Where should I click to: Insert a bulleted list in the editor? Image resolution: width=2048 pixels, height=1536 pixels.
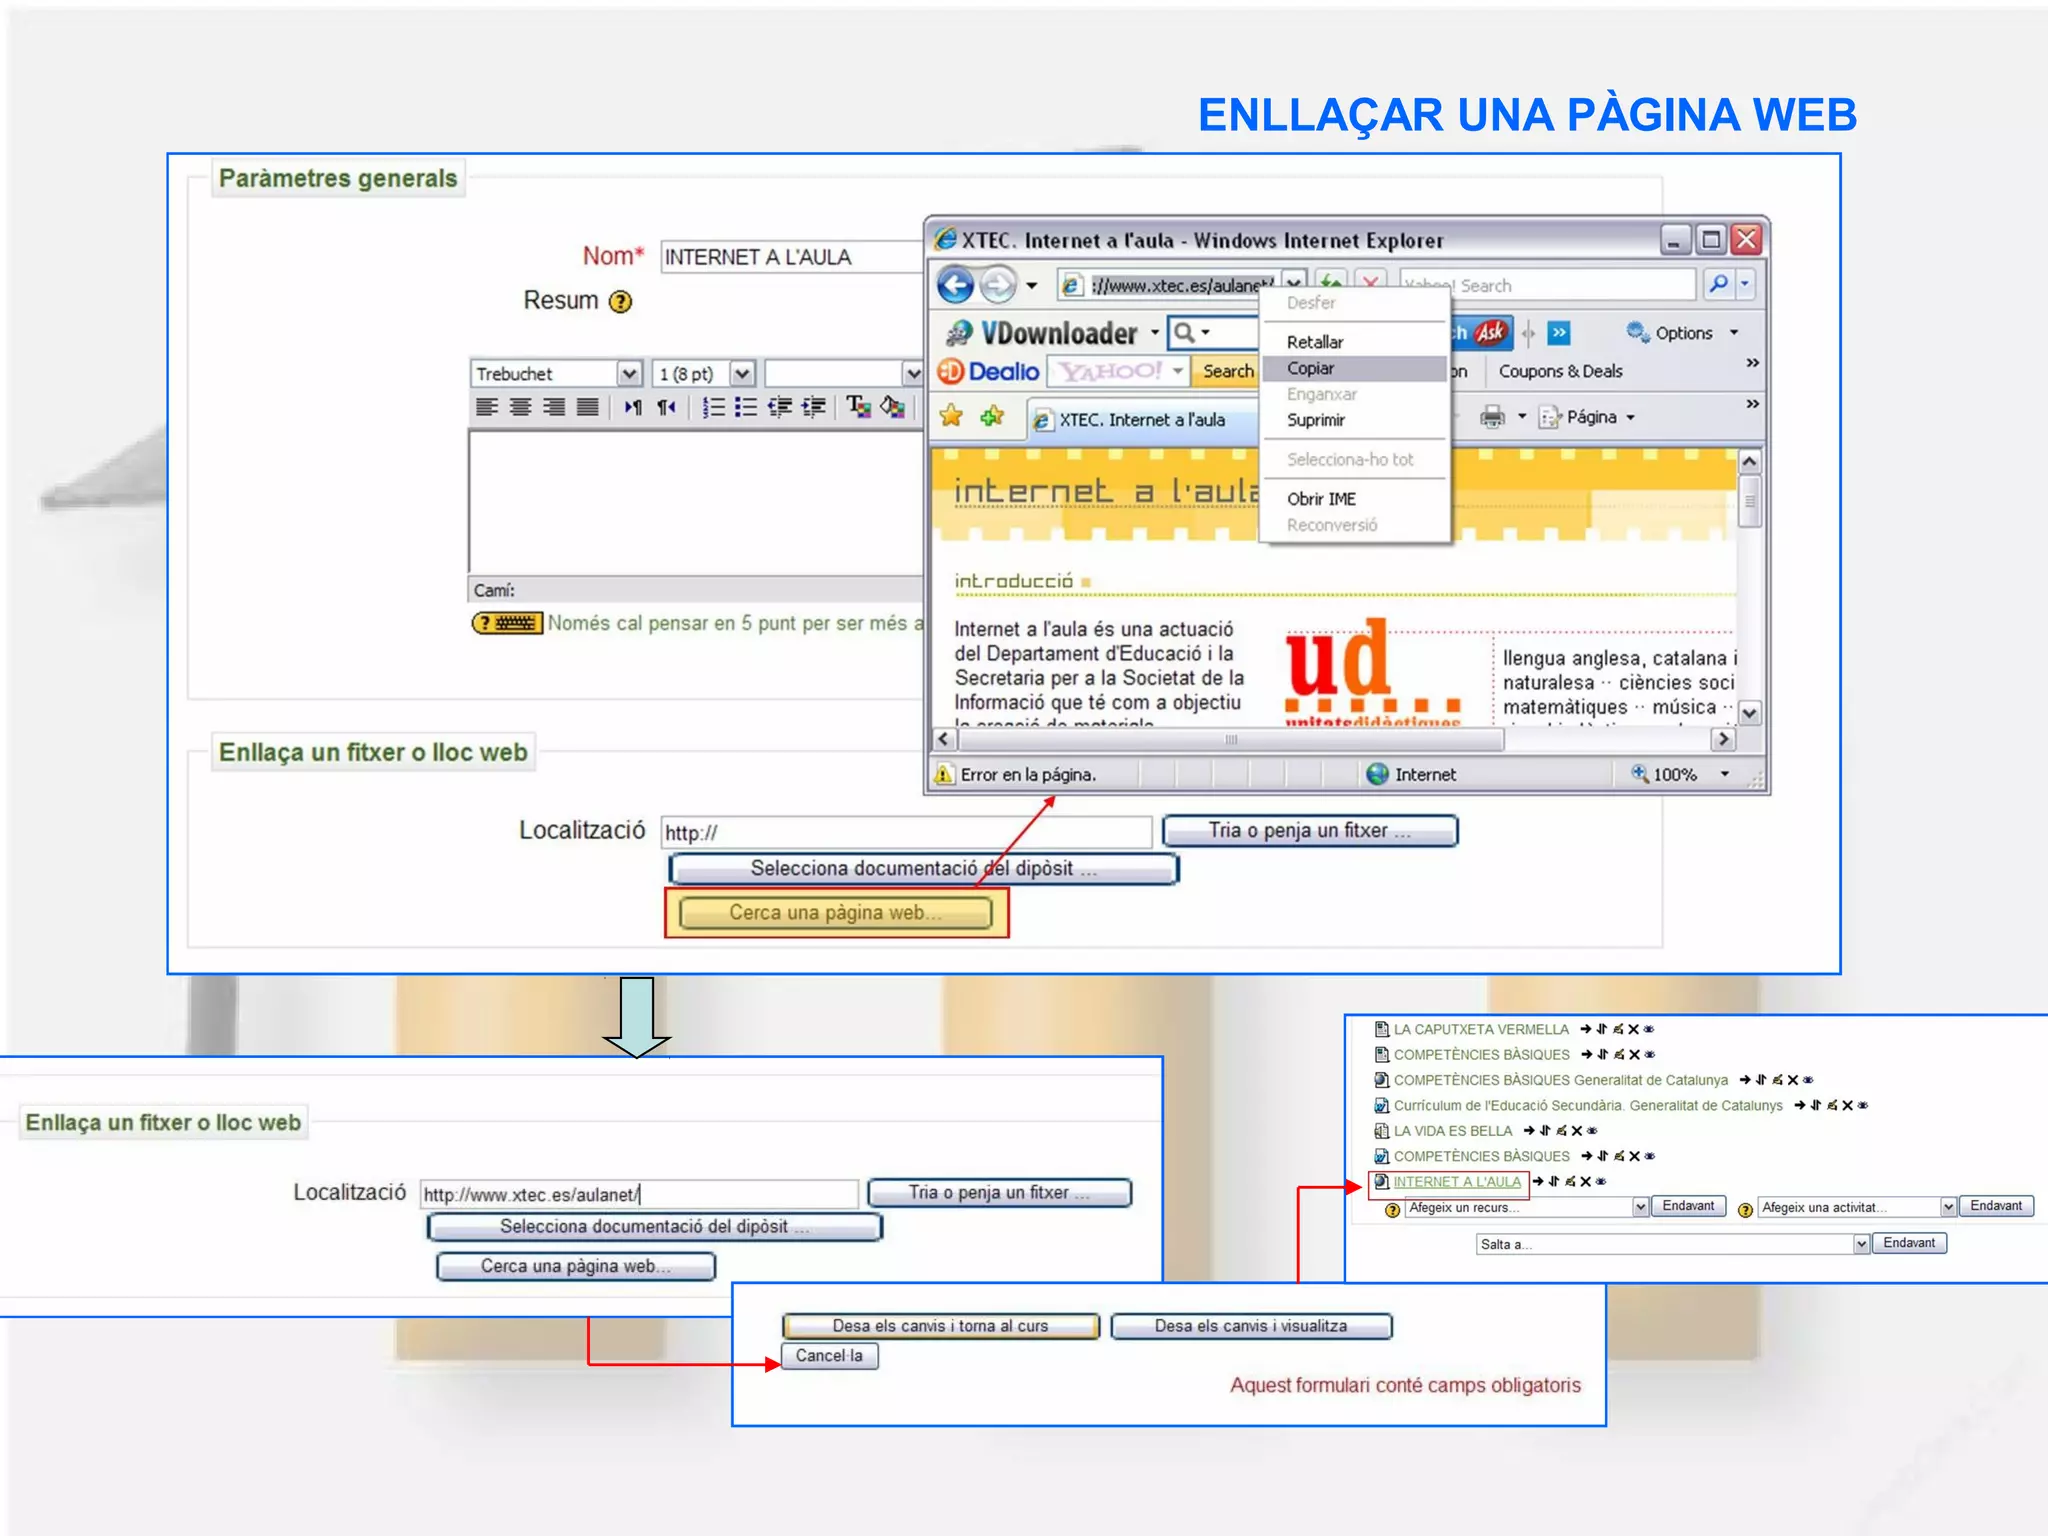746,407
